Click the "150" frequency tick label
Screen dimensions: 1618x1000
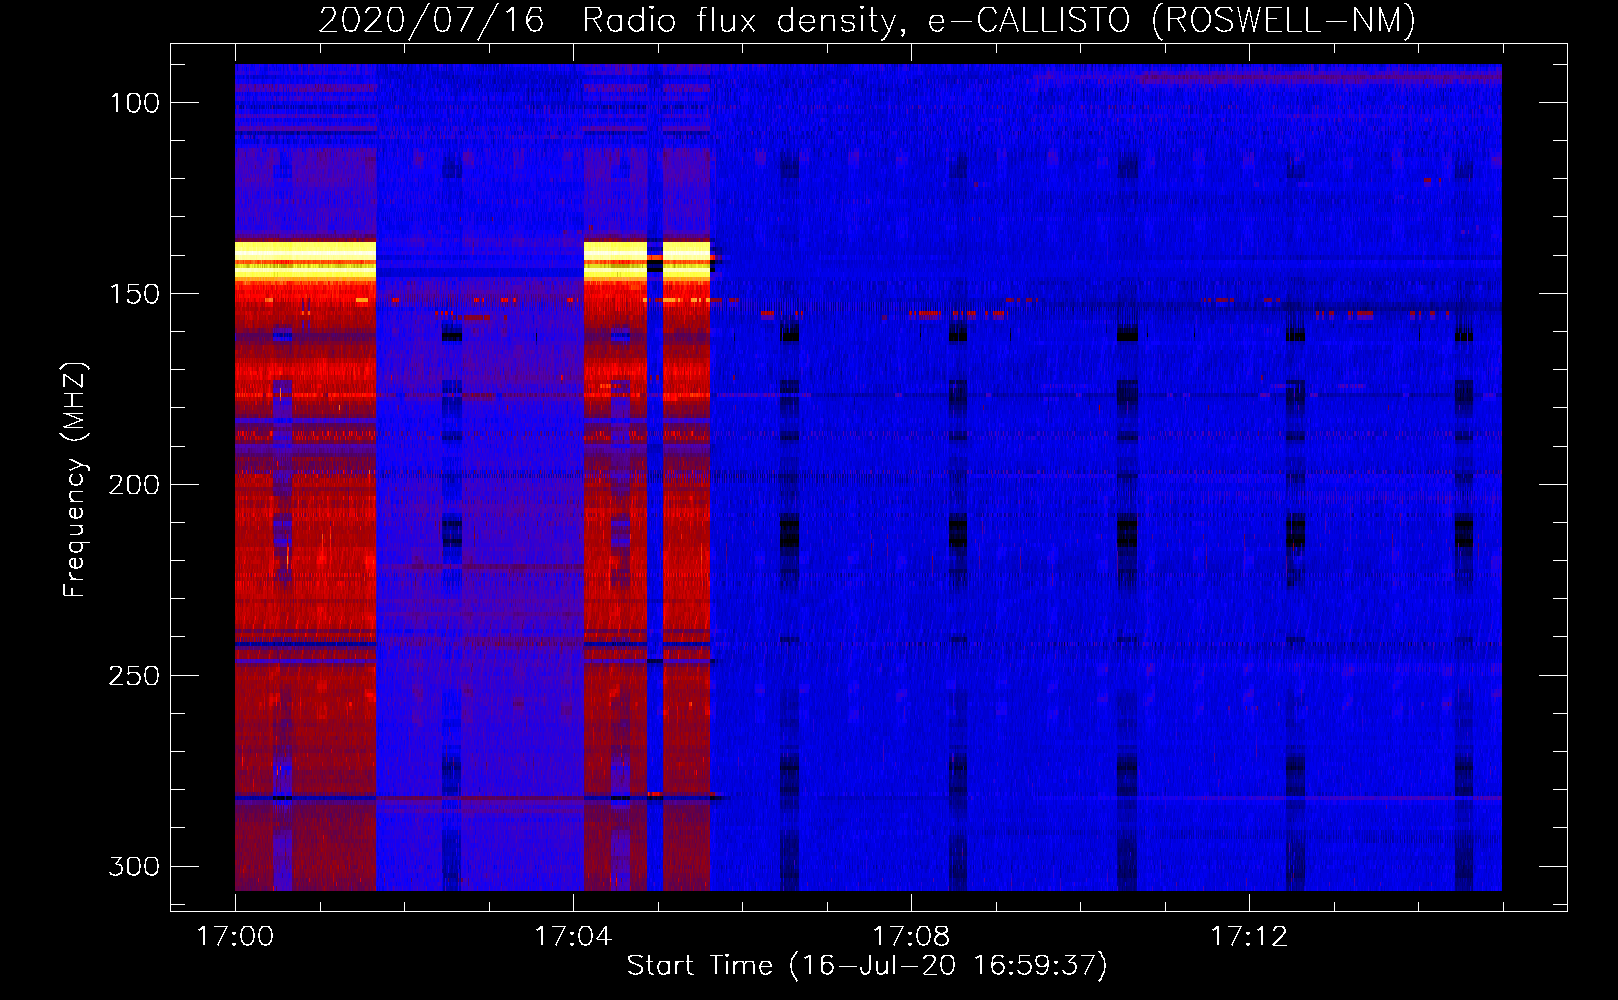(134, 294)
